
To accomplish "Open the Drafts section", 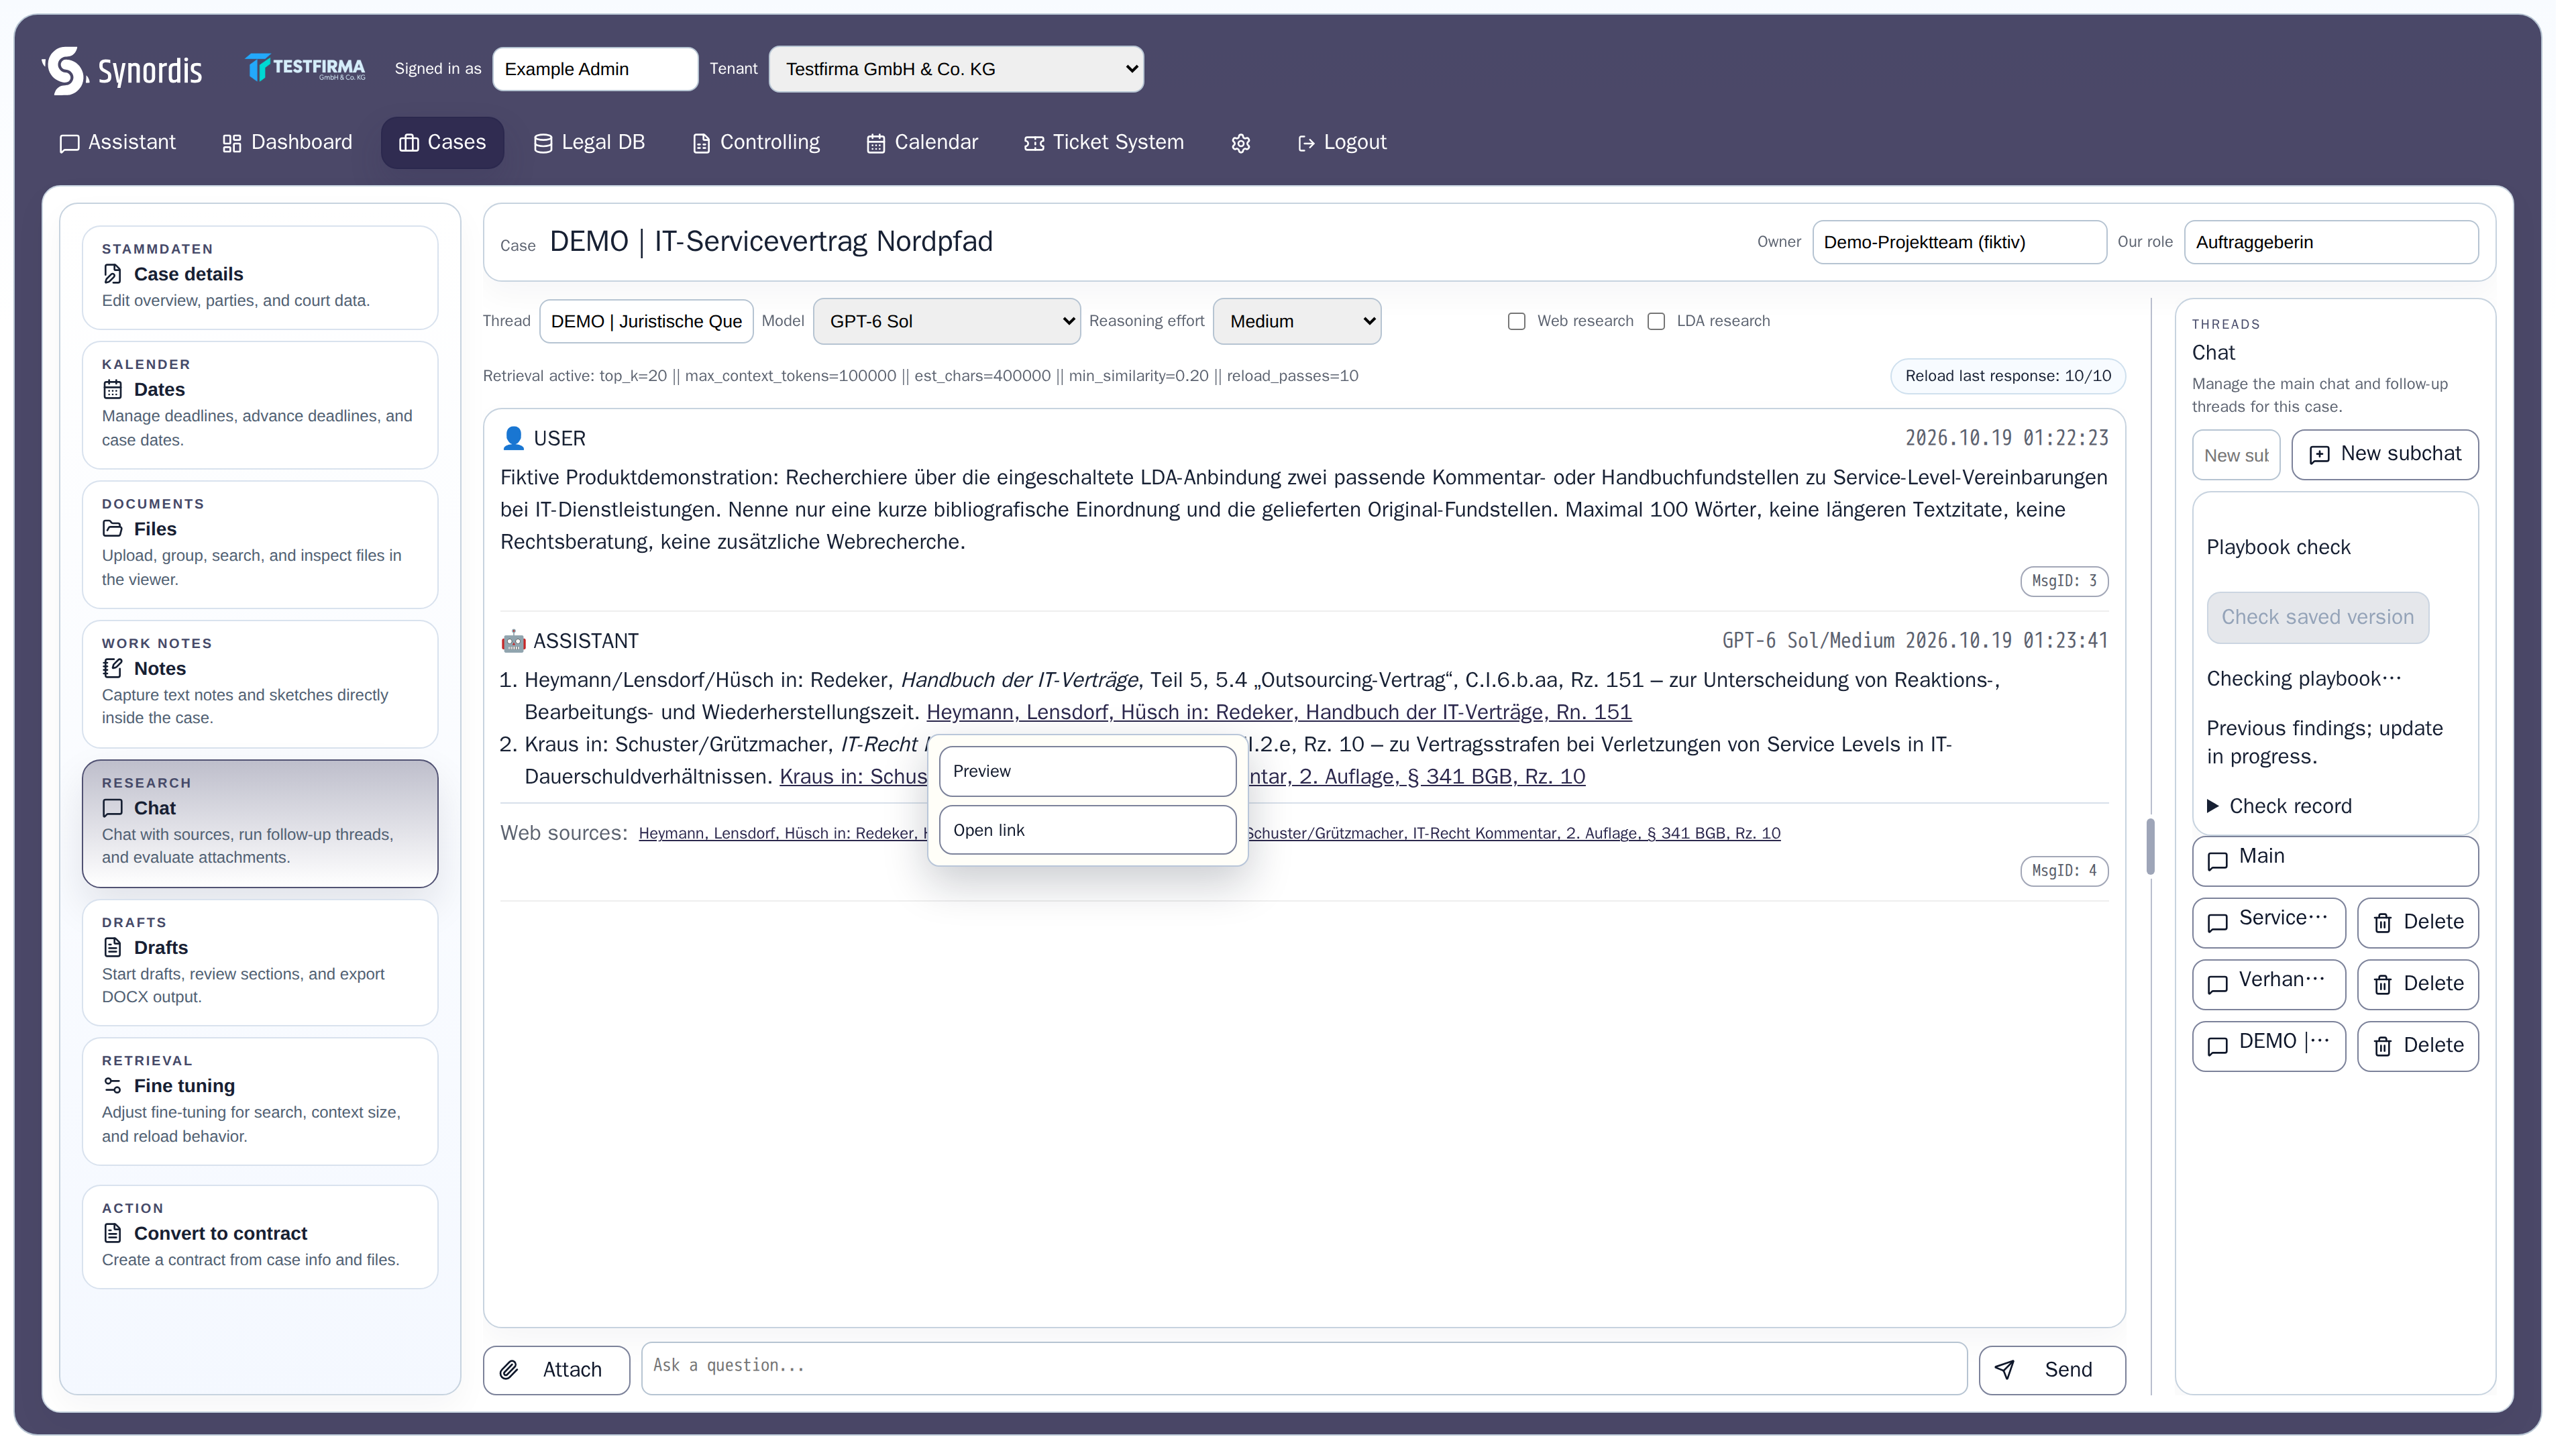I will click(x=262, y=969).
